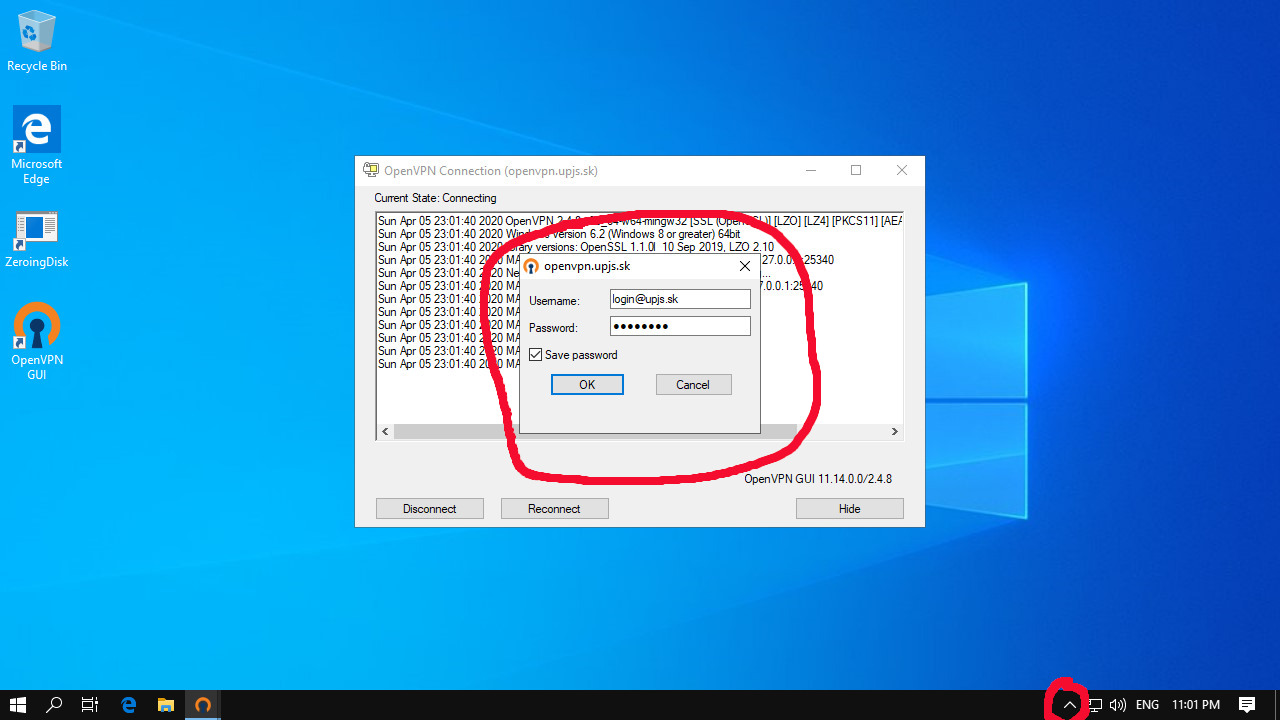Click the Show desktop strip at taskbar end
The height and width of the screenshot is (720, 1280).
[1277, 705]
